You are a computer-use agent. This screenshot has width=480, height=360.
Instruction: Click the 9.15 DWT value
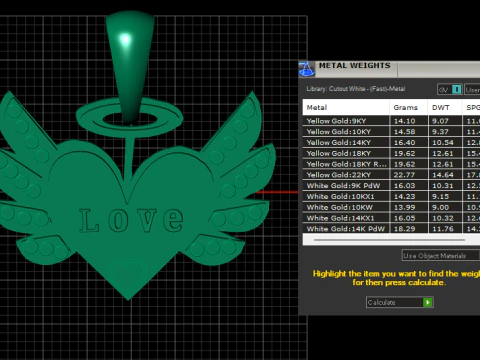440,197
